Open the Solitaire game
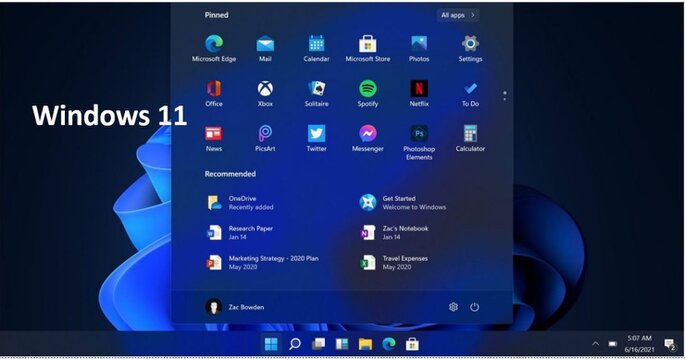The height and width of the screenshot is (360, 685). (316, 93)
